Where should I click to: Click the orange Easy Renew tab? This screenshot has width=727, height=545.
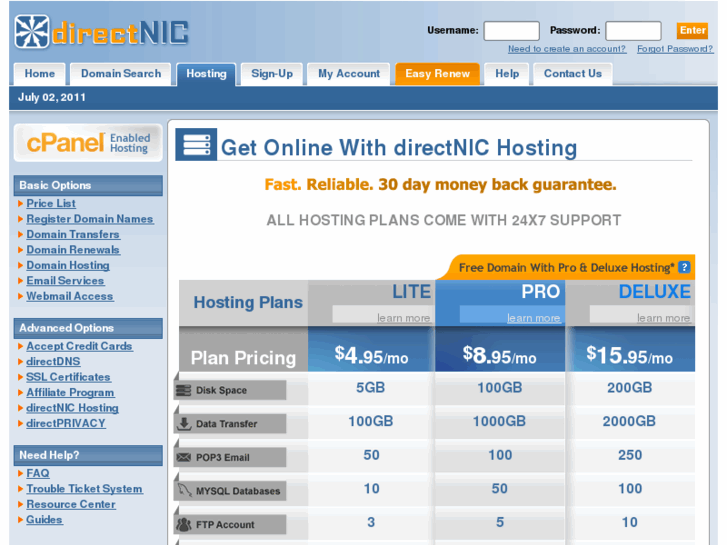pos(437,74)
